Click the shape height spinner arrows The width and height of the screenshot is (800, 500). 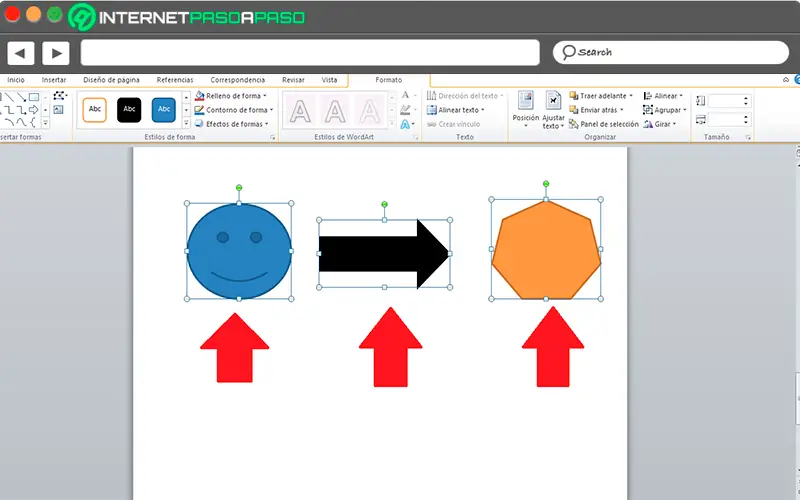[746, 101]
